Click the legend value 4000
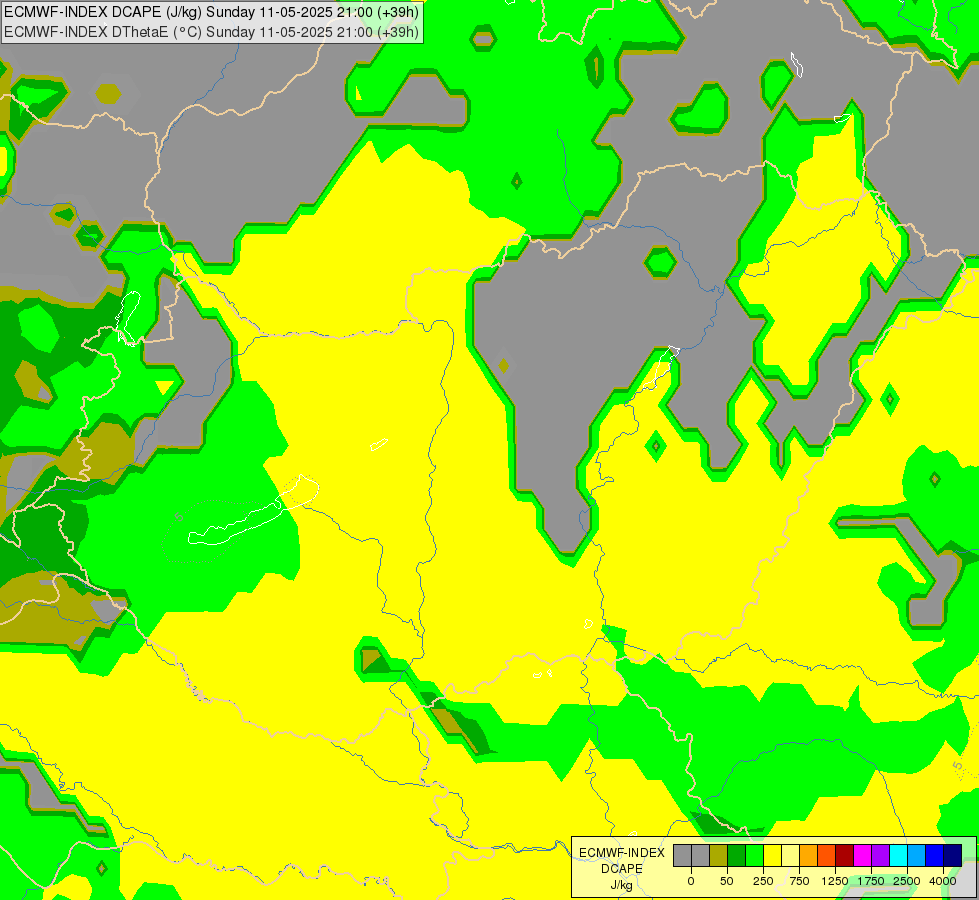979x900 pixels. pos(943,881)
